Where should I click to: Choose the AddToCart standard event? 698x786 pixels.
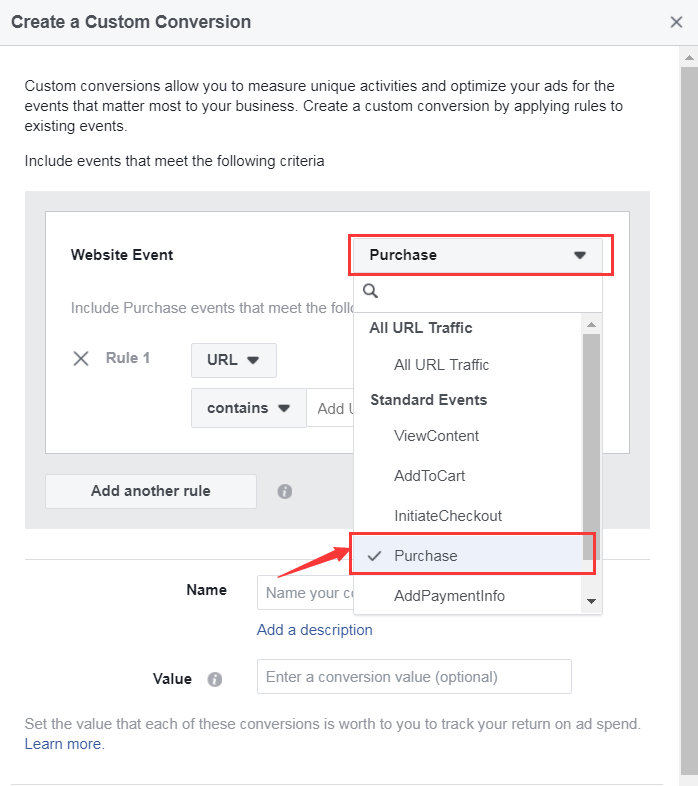(429, 476)
